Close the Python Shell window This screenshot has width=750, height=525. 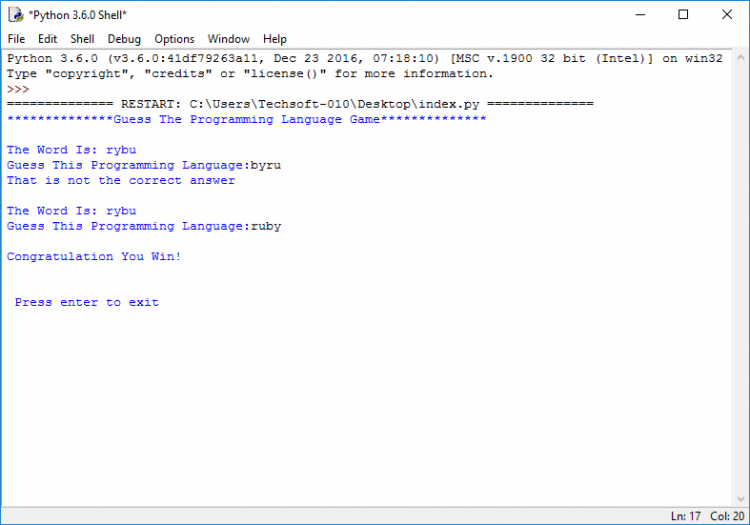[x=727, y=15]
